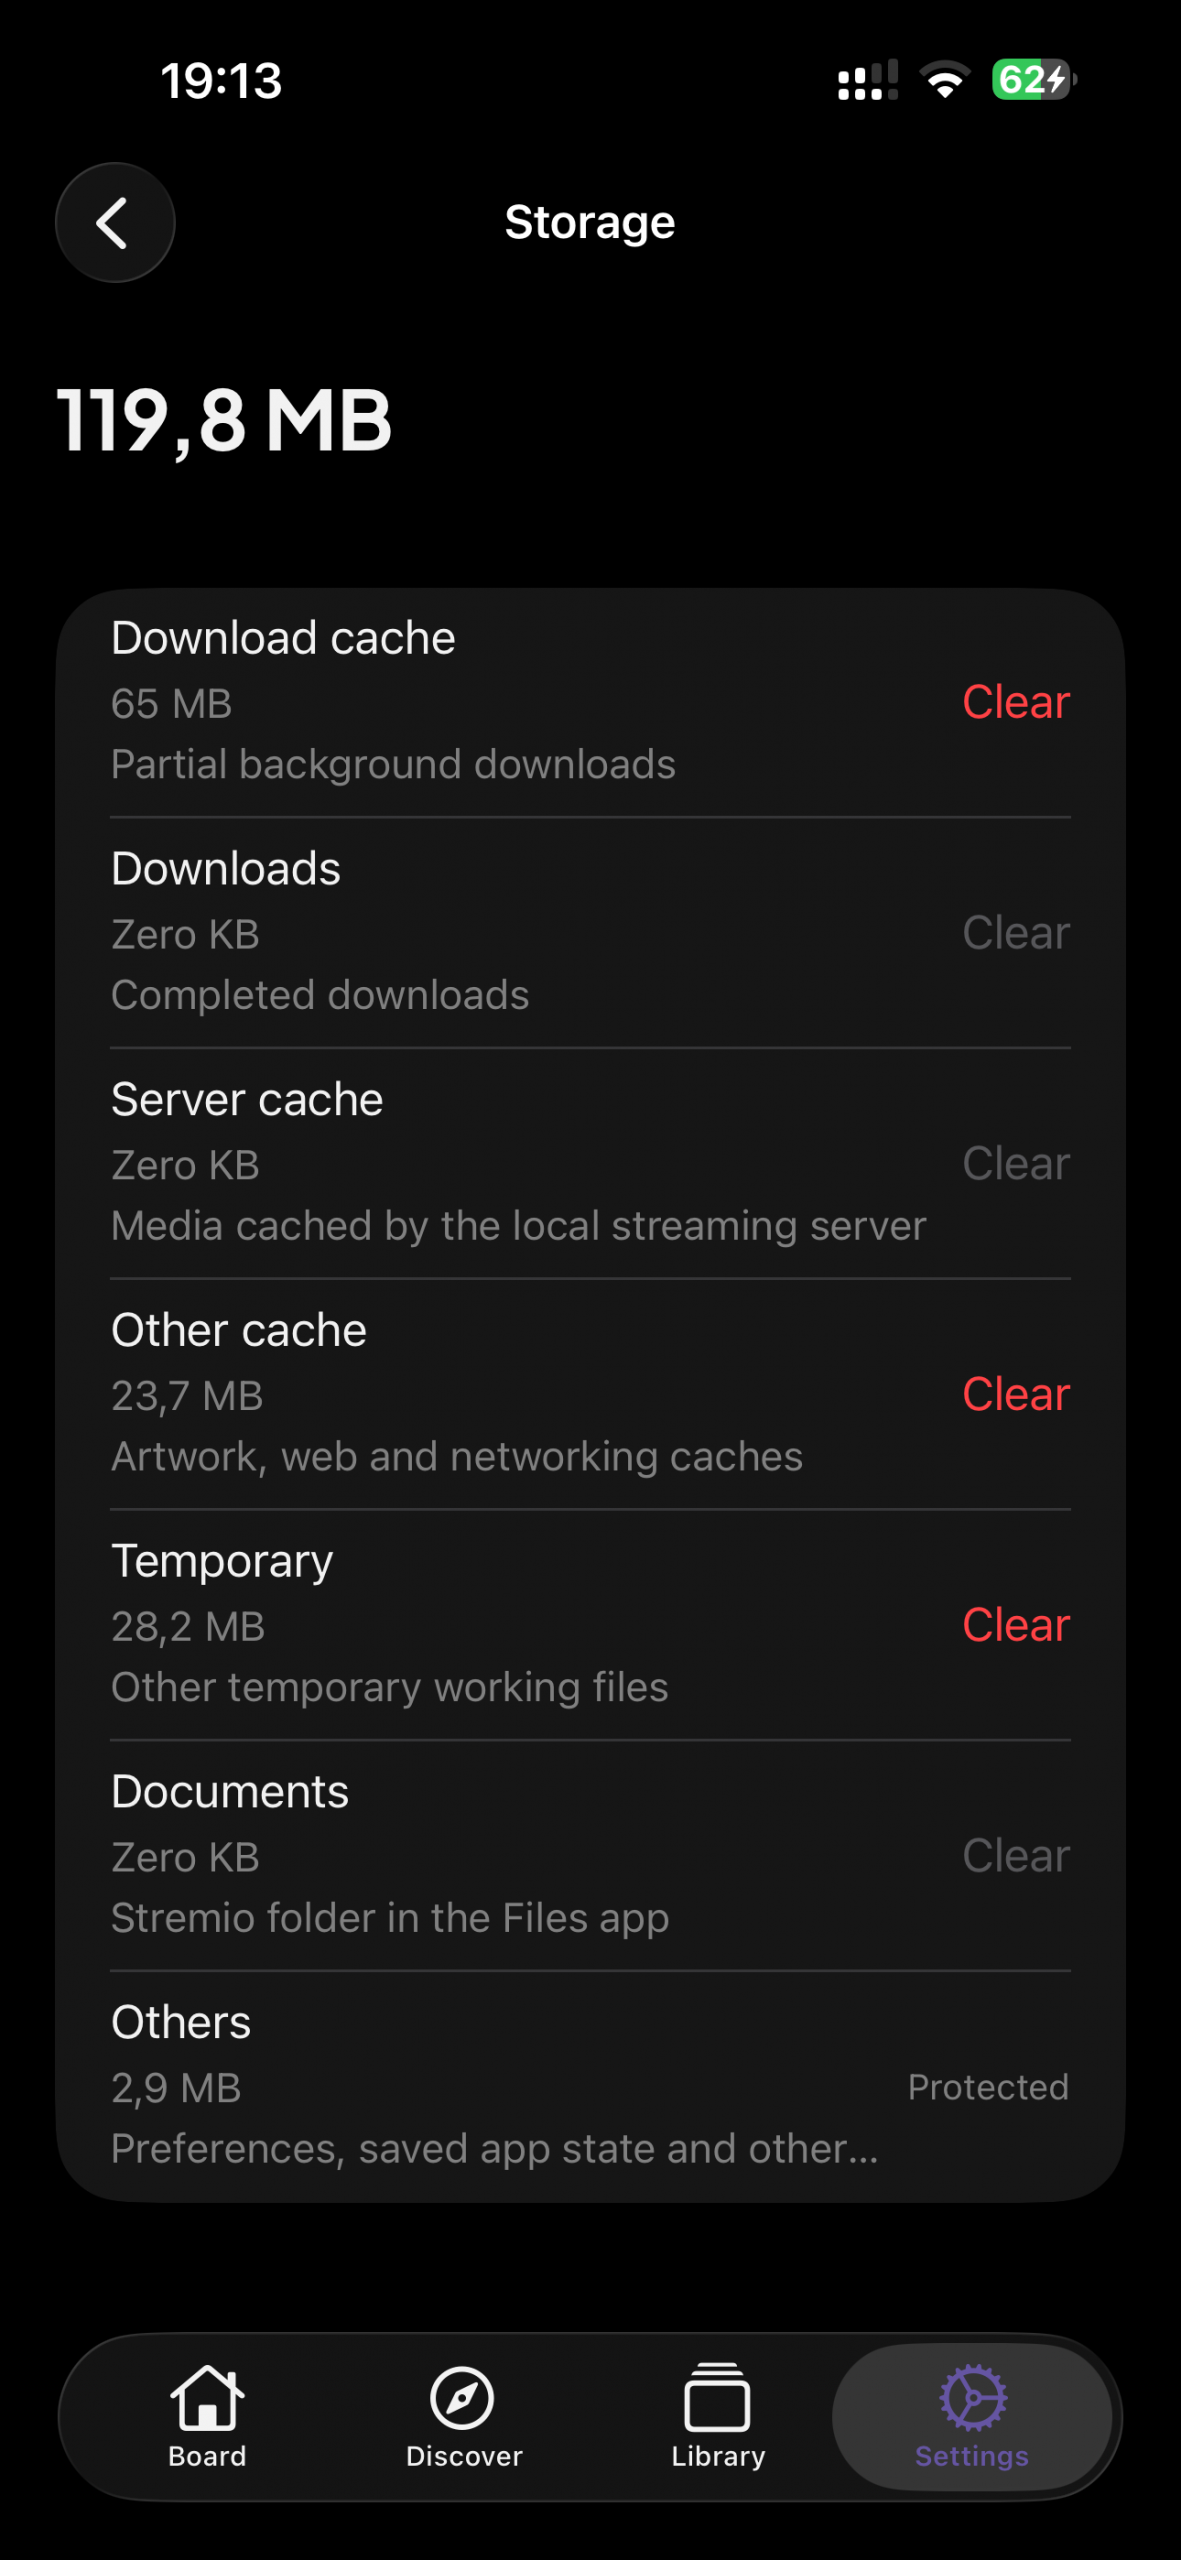Open the Discover compass icon
The width and height of the screenshot is (1181, 2560).
[x=462, y=2397]
